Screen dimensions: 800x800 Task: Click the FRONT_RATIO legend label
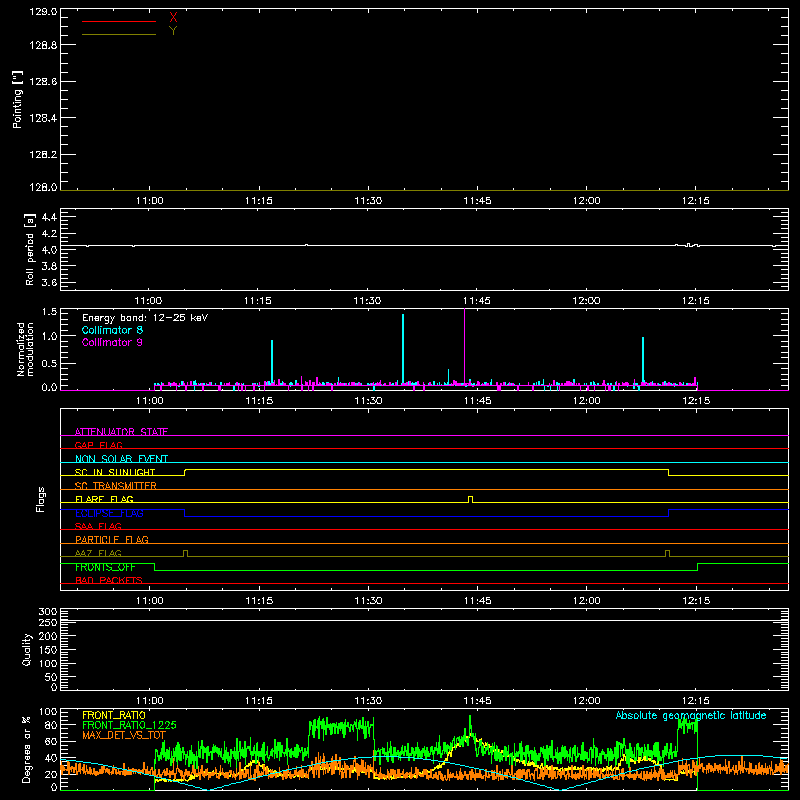[114, 715]
